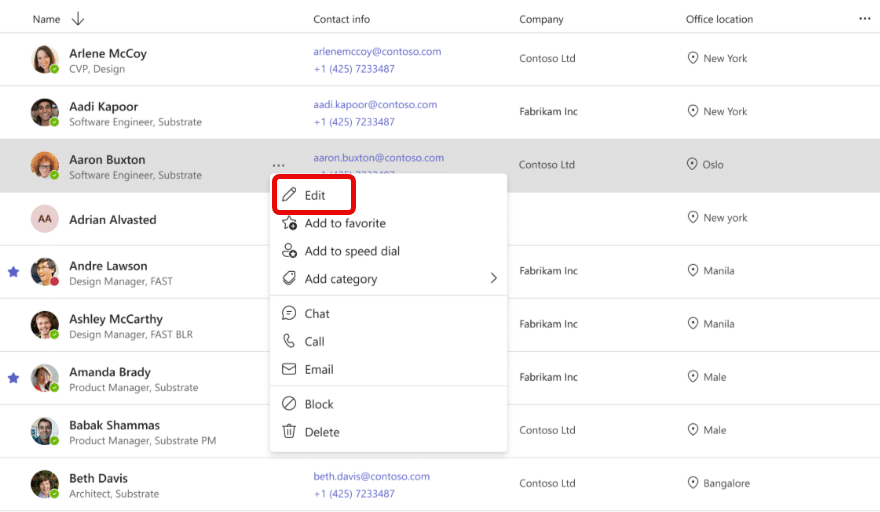The height and width of the screenshot is (512, 880).
Task: Click speech bubble icon next to Chat
Action: [x=289, y=313]
